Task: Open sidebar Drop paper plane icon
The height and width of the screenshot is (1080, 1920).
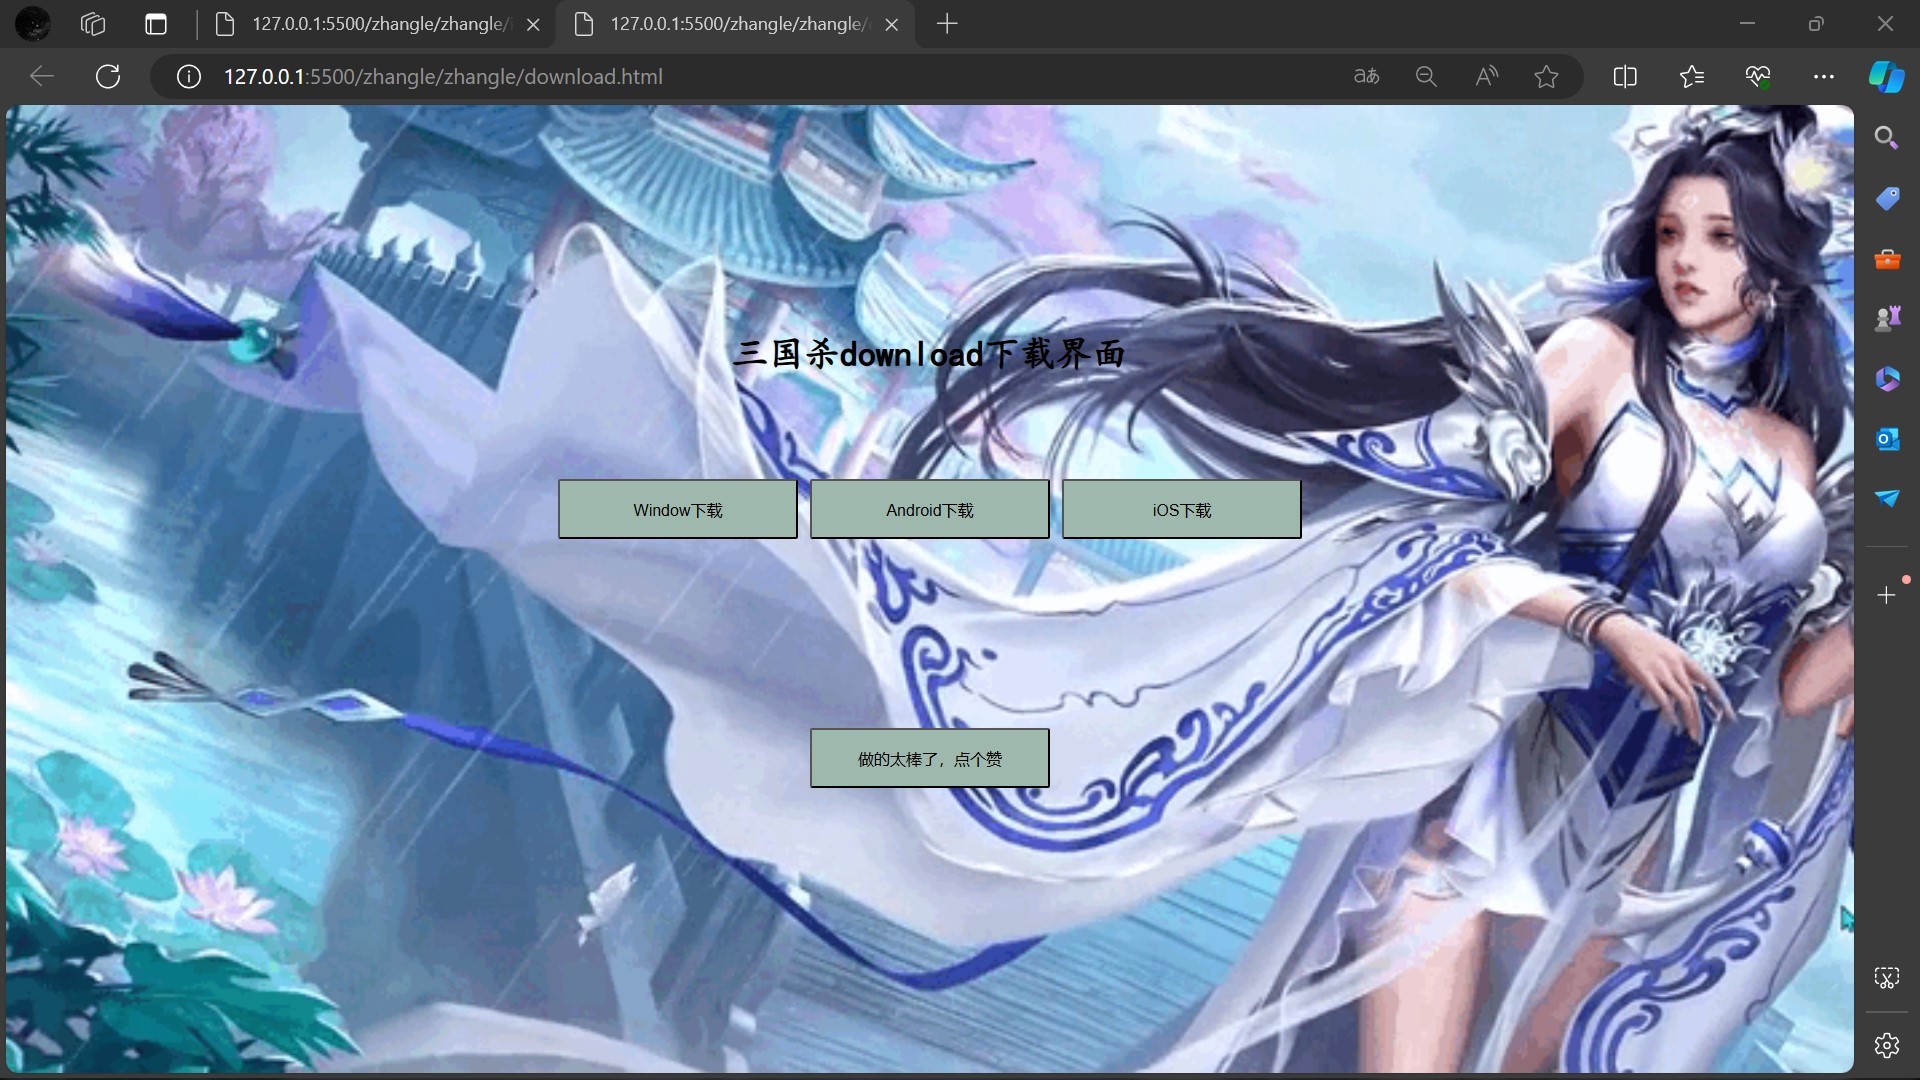Action: (1887, 498)
